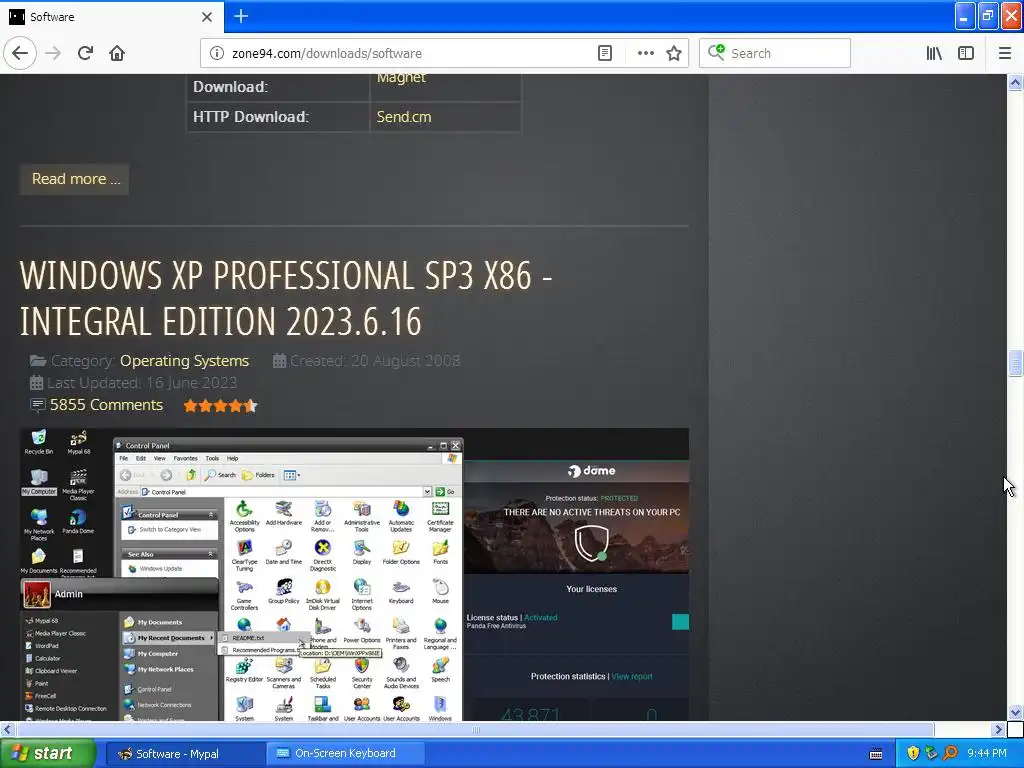Click the Created: 20 August 2008 text

pyautogui.click(x=375, y=360)
